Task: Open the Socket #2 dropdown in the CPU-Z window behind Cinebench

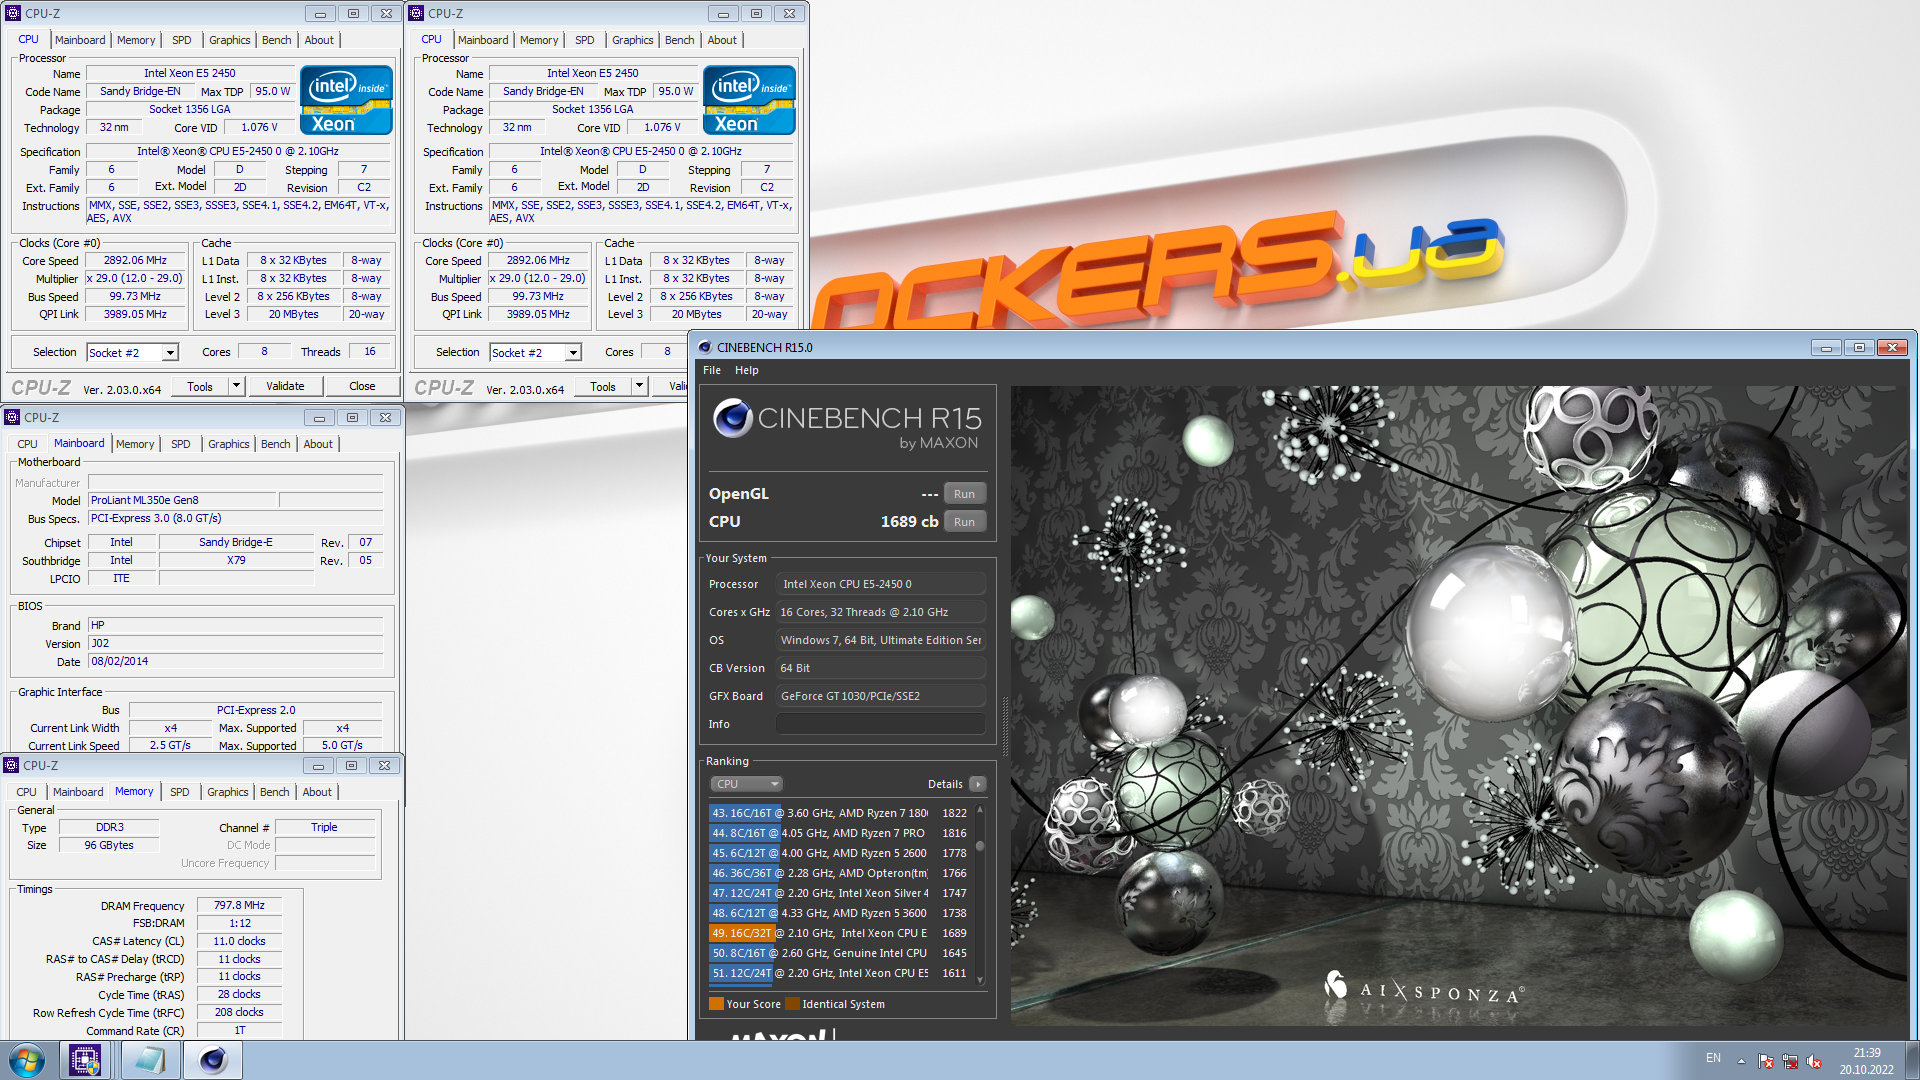Action: tap(573, 352)
